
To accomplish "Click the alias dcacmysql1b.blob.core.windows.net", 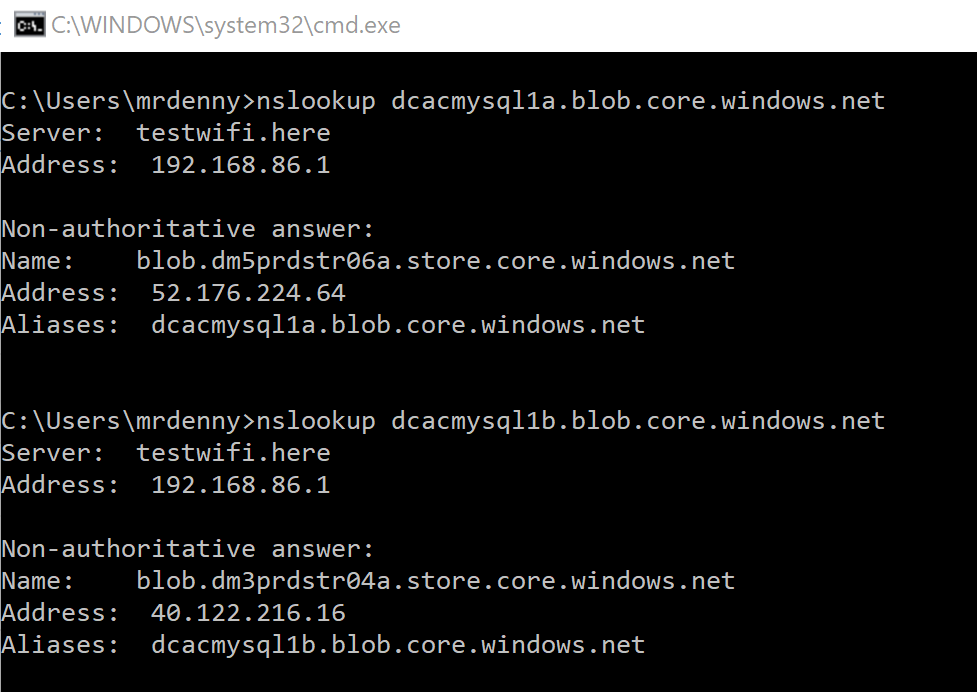I will coord(398,645).
